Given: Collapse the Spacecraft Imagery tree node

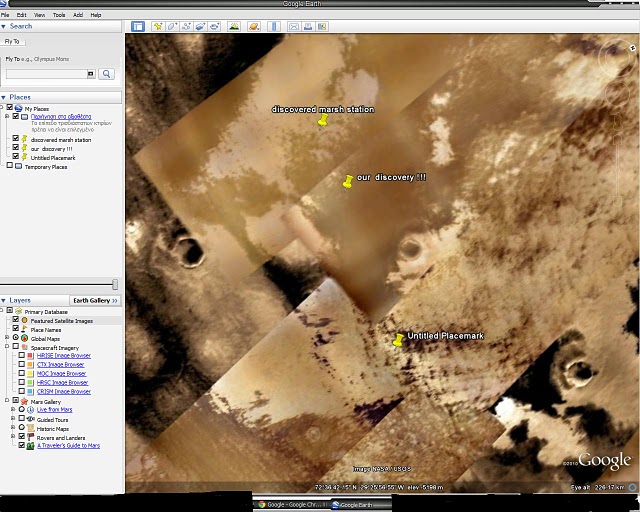Looking at the screenshot, I should pyautogui.click(x=7, y=347).
